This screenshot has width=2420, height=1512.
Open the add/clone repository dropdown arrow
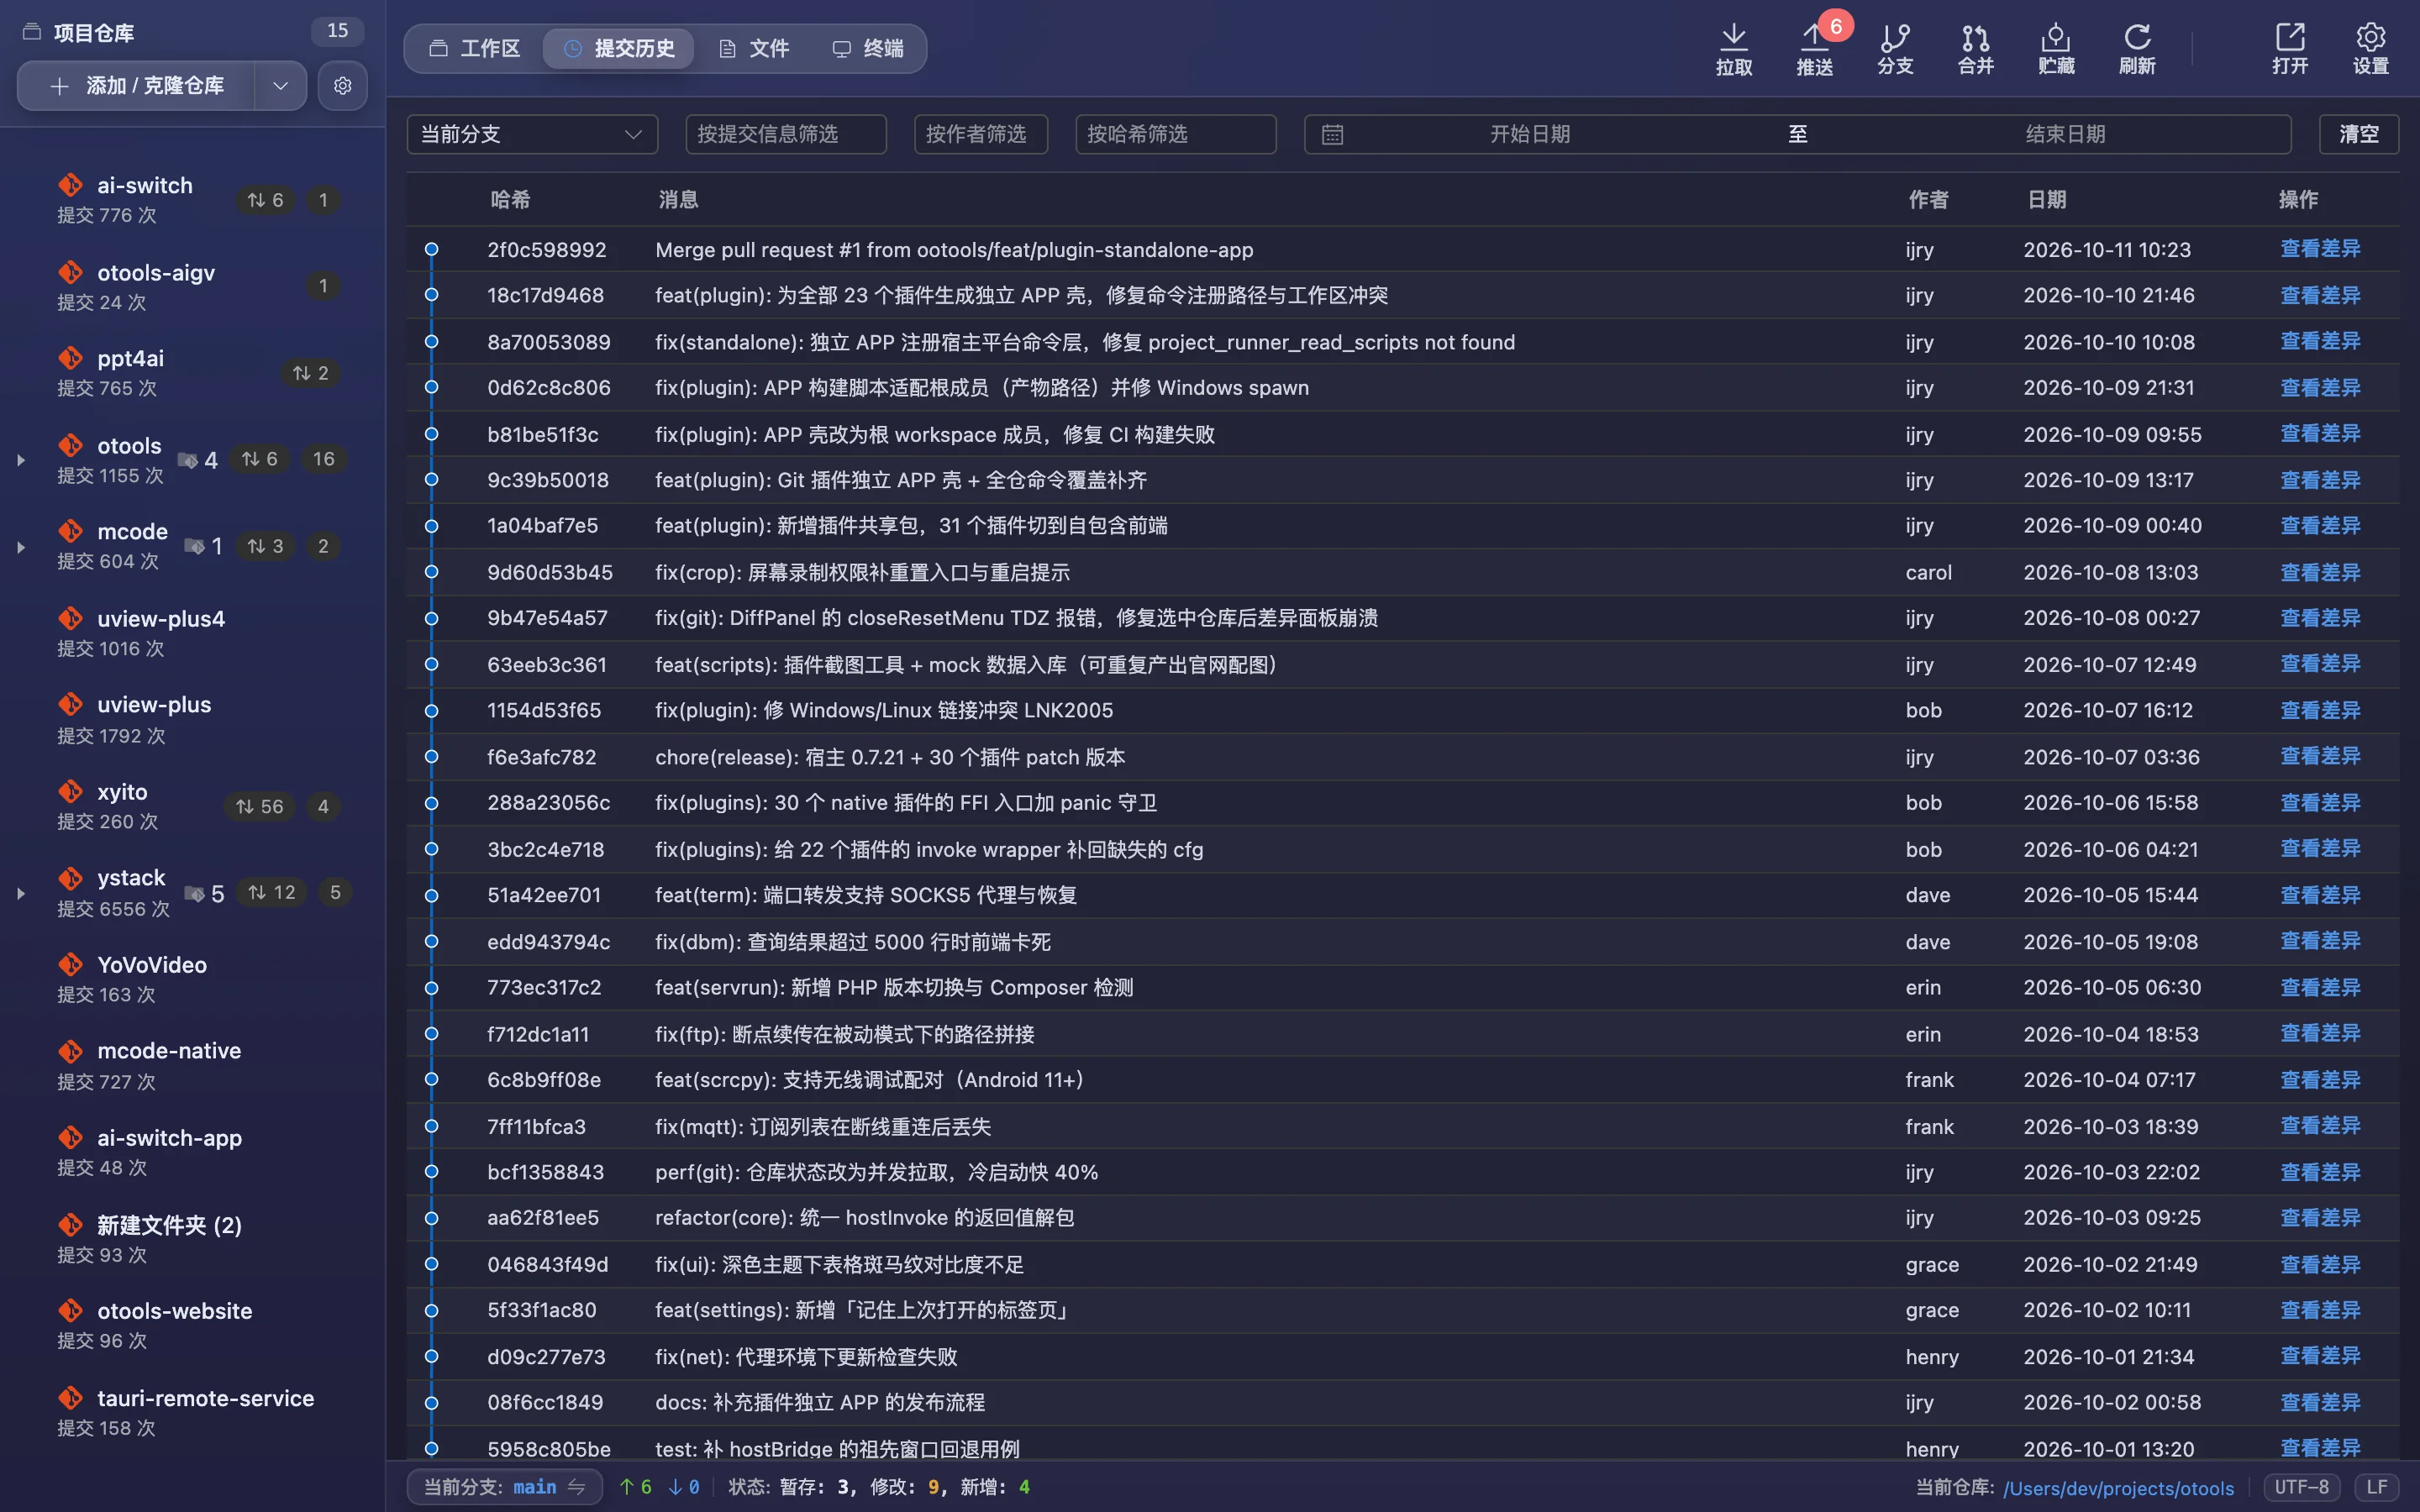click(x=281, y=86)
